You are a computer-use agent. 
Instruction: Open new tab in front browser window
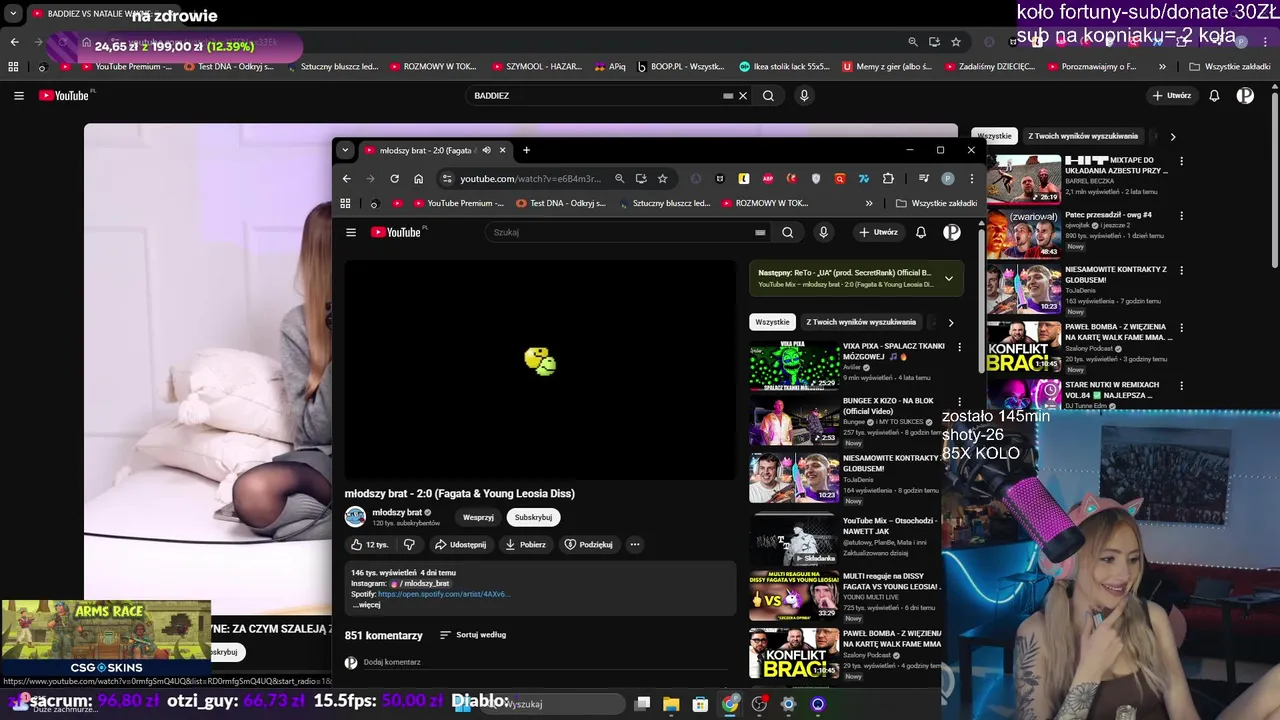pos(526,150)
